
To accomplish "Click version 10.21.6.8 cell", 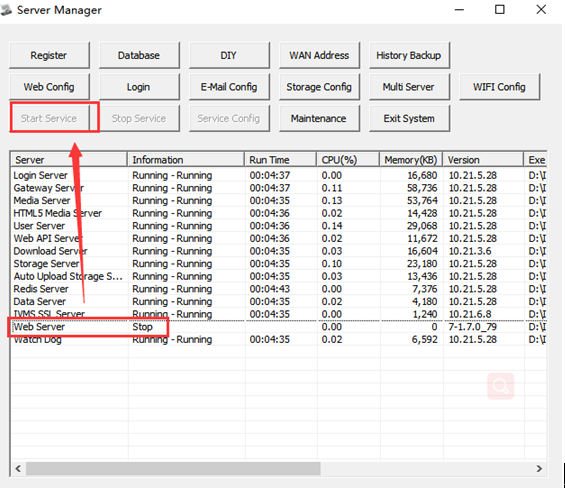I will click(470, 314).
